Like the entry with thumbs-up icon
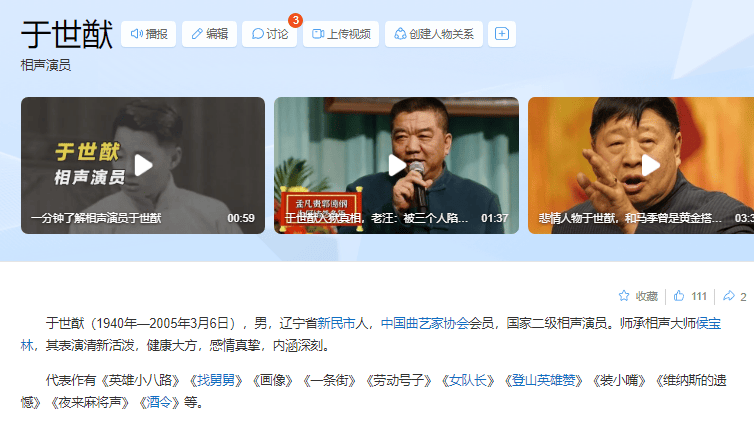 point(679,296)
